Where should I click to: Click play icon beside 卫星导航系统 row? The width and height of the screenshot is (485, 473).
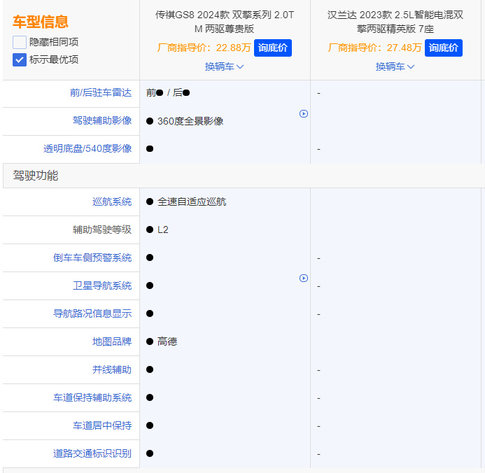(303, 278)
